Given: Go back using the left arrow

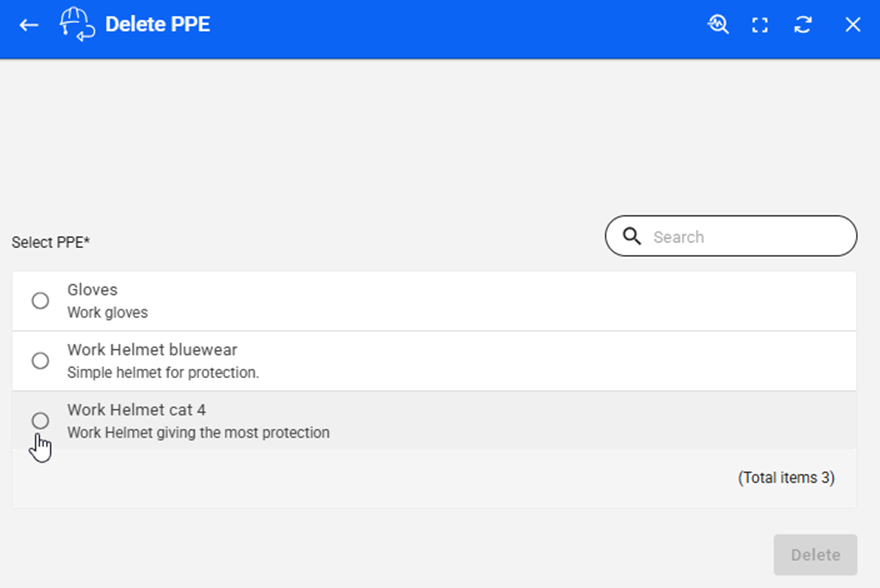Looking at the screenshot, I should [29, 25].
